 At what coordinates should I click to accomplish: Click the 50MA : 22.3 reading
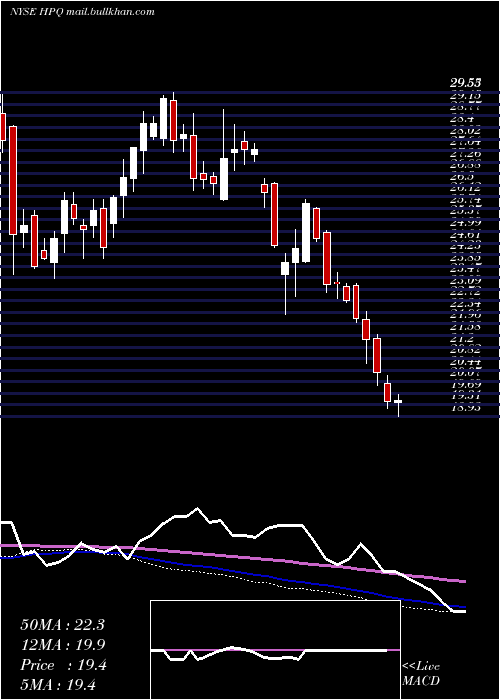coord(62,625)
